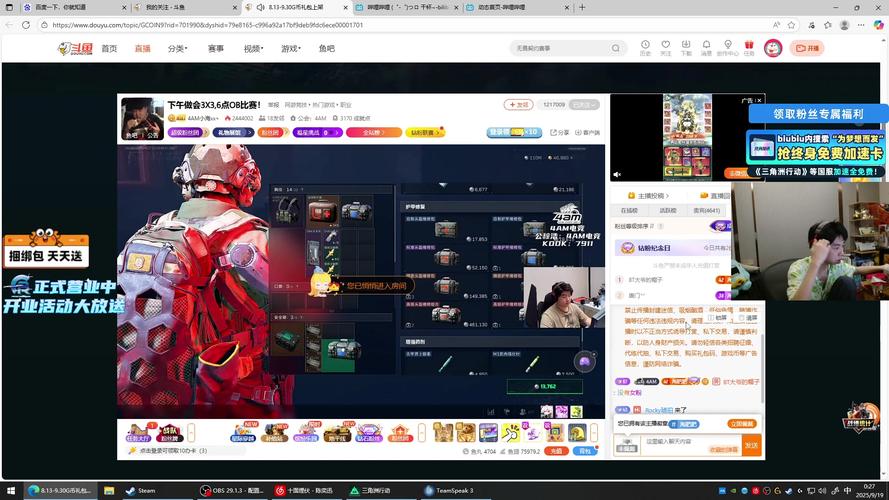Image resolution: width=889 pixels, height=500 pixels.
Task: Expand the 游戏 dropdown menu
Action: [x=291, y=48]
